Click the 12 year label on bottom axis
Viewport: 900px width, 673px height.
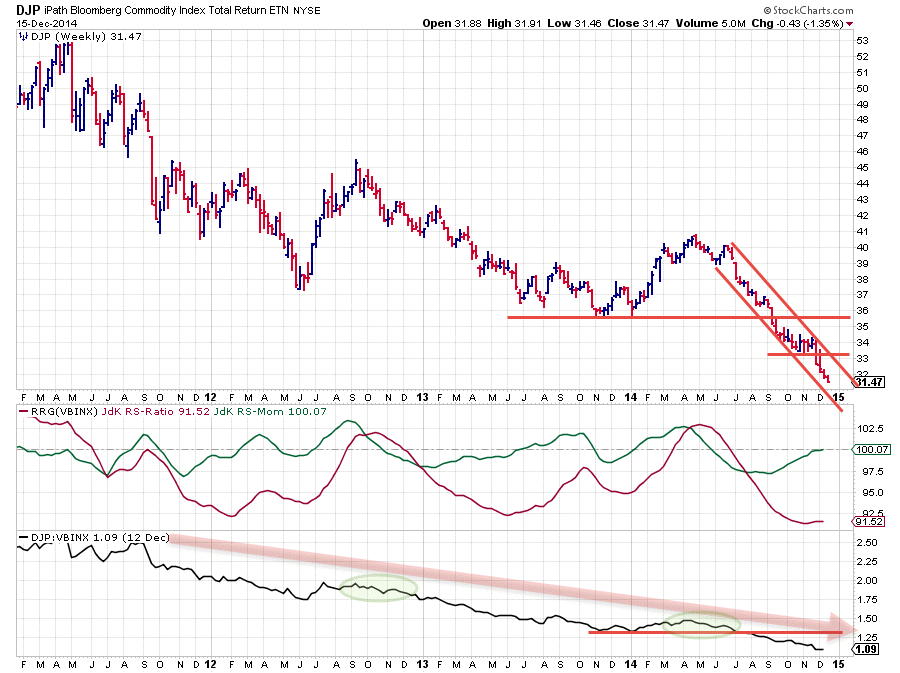(x=210, y=664)
